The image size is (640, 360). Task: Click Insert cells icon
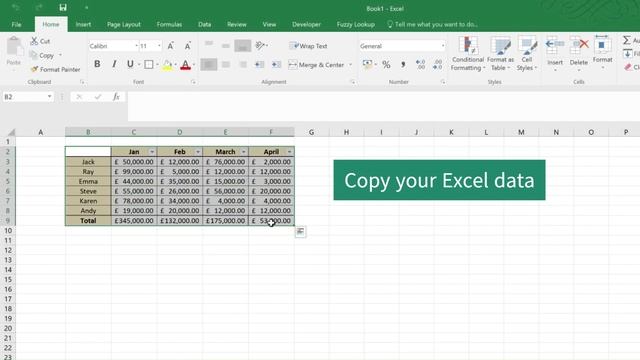(555, 45)
